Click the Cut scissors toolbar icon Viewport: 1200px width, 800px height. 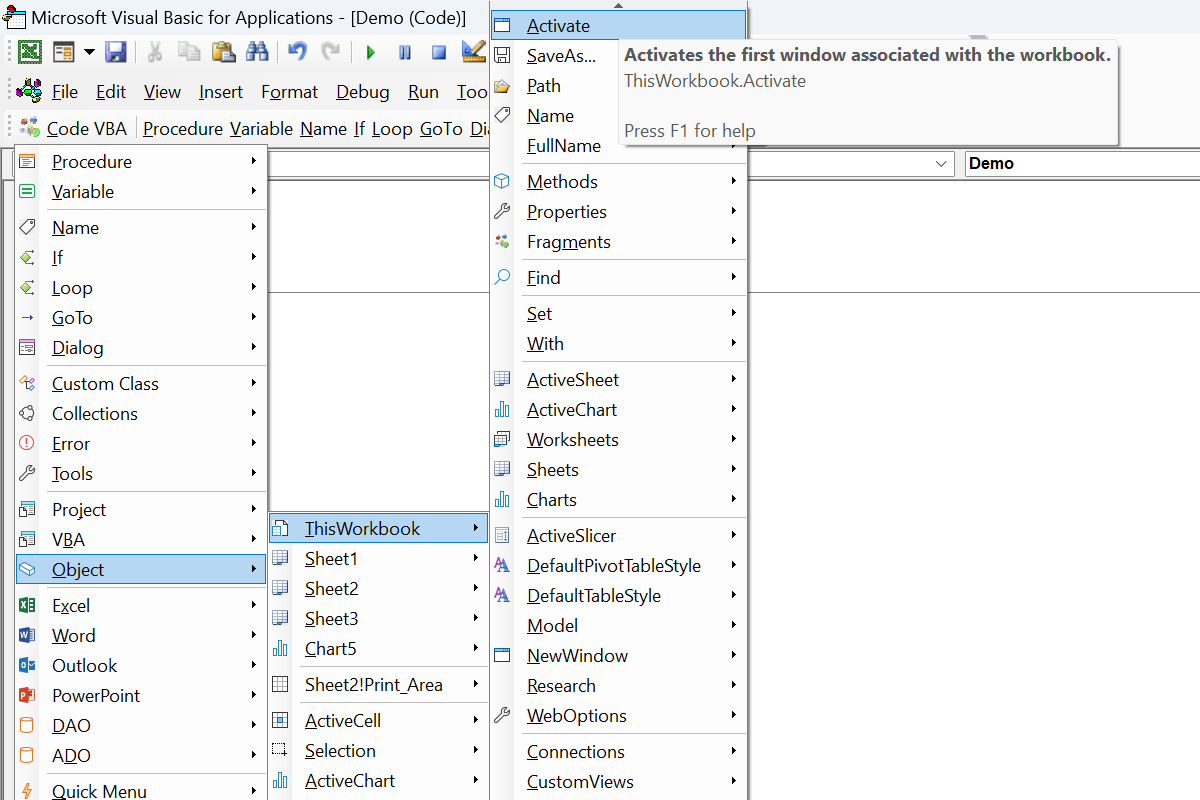point(155,52)
